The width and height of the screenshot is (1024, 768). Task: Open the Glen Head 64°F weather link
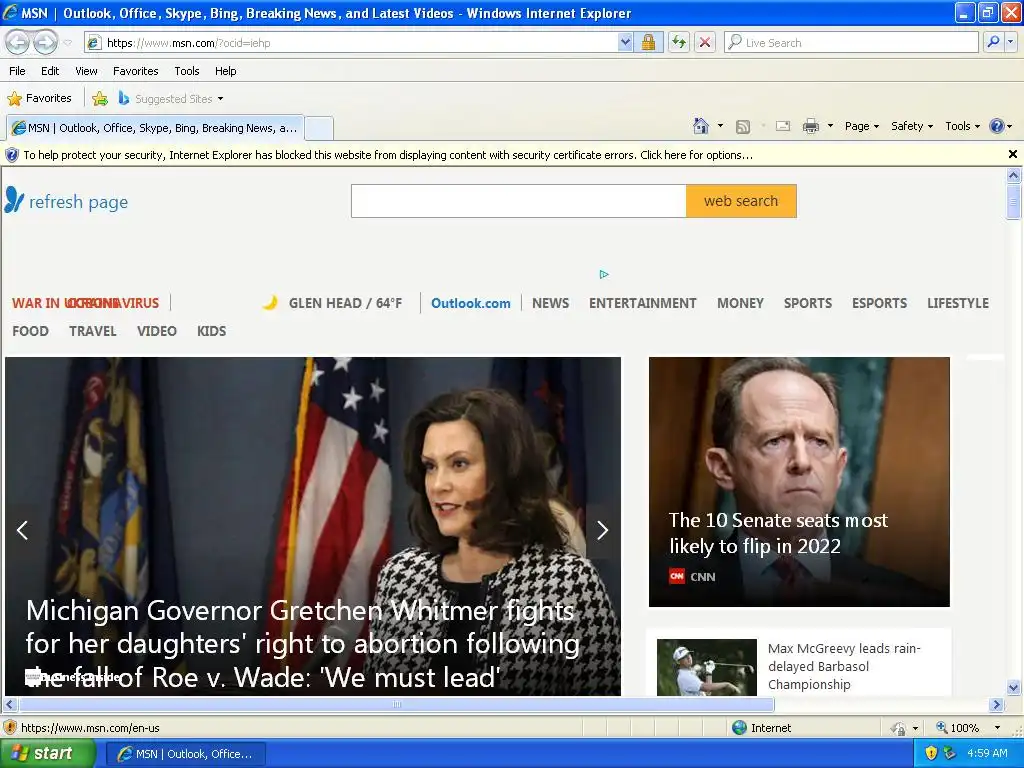(333, 303)
